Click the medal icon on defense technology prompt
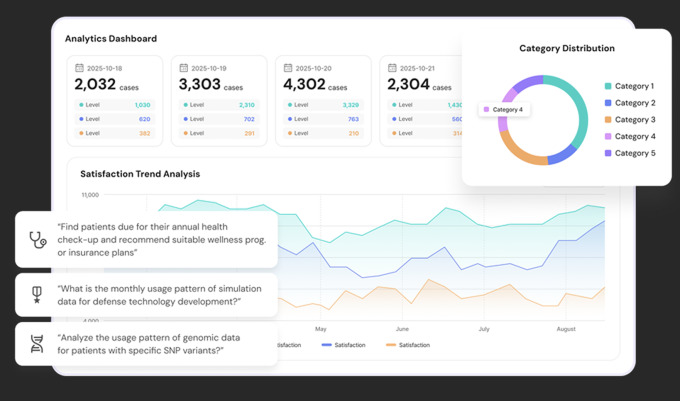The image size is (680, 401). click(x=37, y=295)
